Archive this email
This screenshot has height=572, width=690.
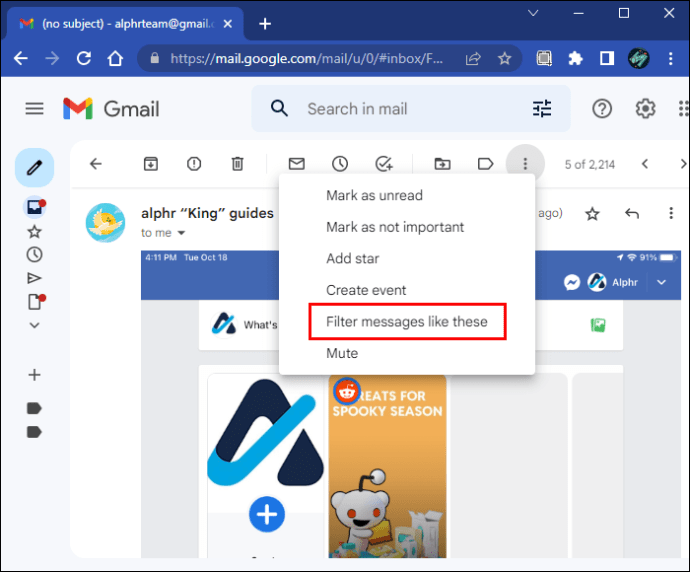point(150,164)
